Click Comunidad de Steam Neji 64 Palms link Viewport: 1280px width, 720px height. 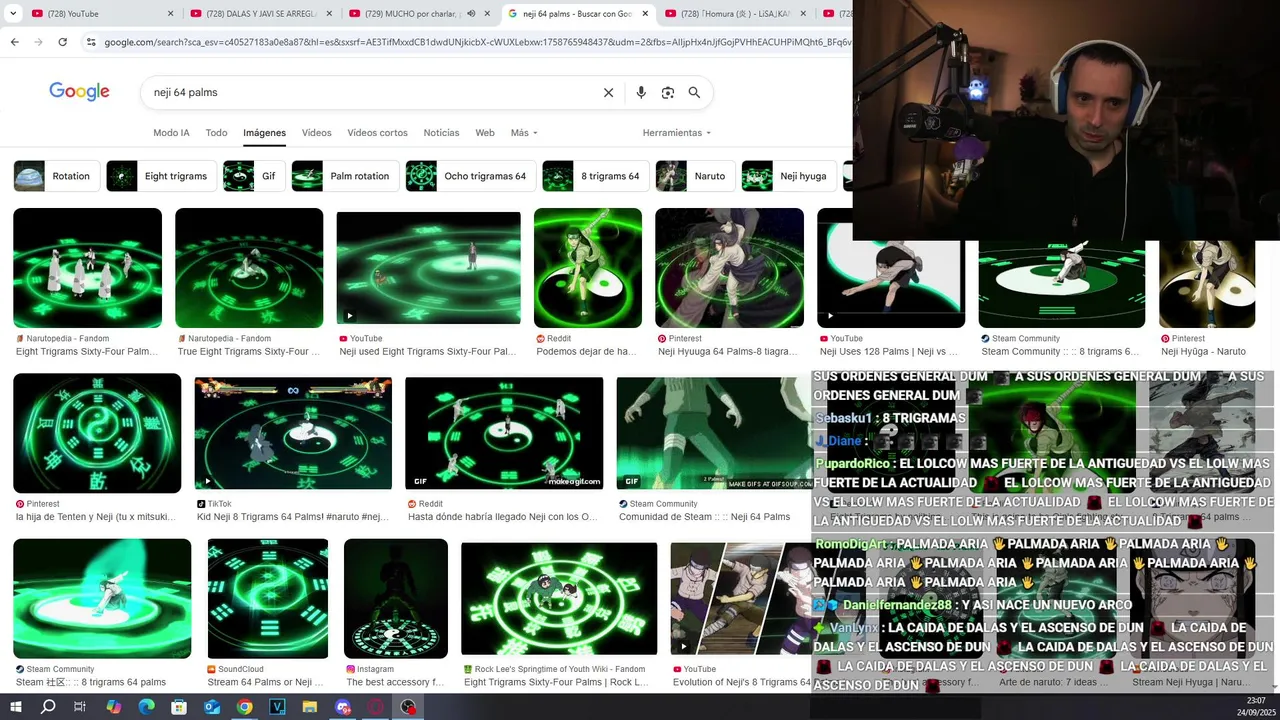(704, 517)
